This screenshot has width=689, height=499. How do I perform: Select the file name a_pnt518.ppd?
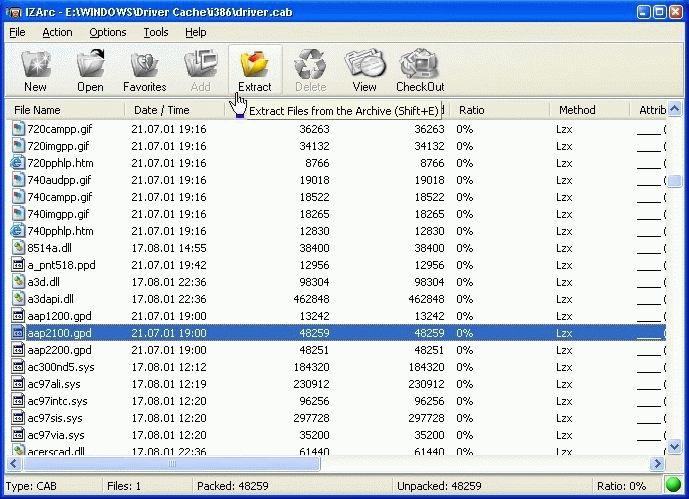coord(61,265)
